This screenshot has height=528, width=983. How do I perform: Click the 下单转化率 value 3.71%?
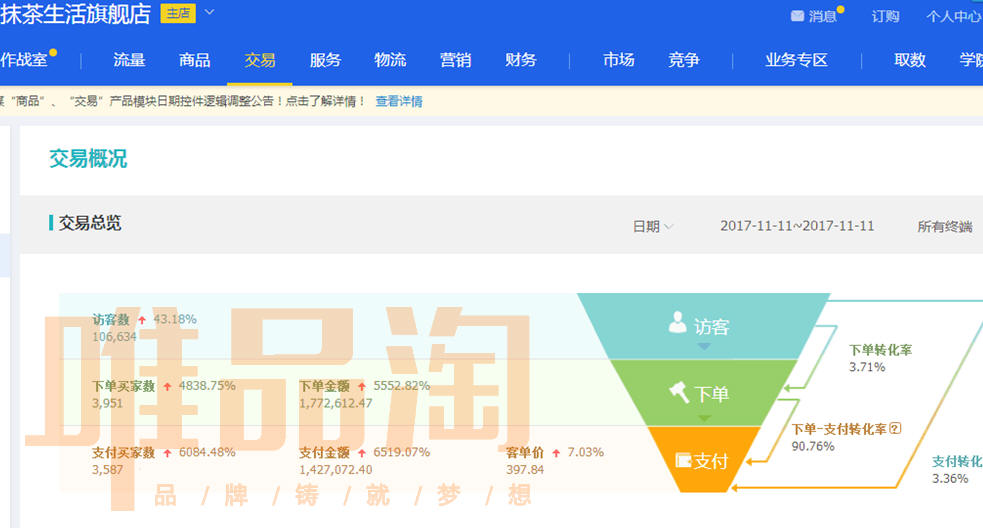[x=867, y=367]
